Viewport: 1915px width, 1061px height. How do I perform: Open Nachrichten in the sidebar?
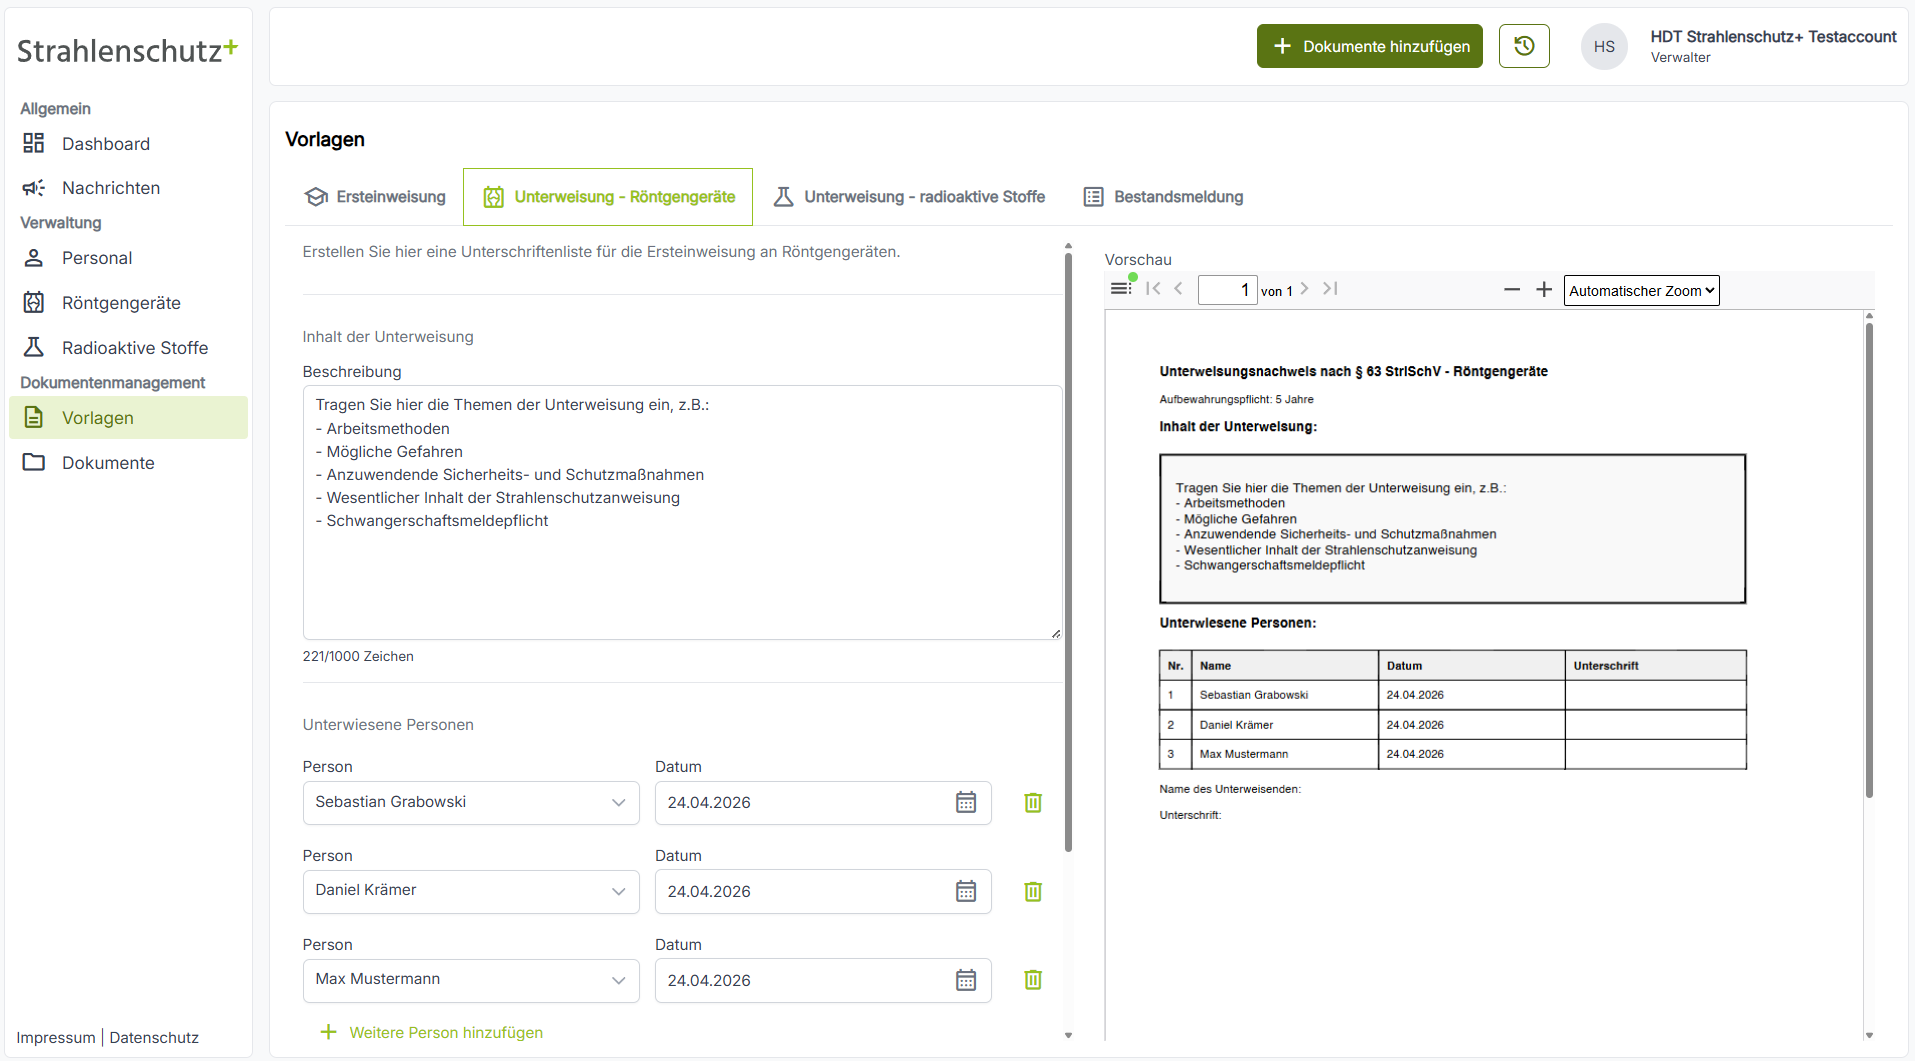[128, 188]
